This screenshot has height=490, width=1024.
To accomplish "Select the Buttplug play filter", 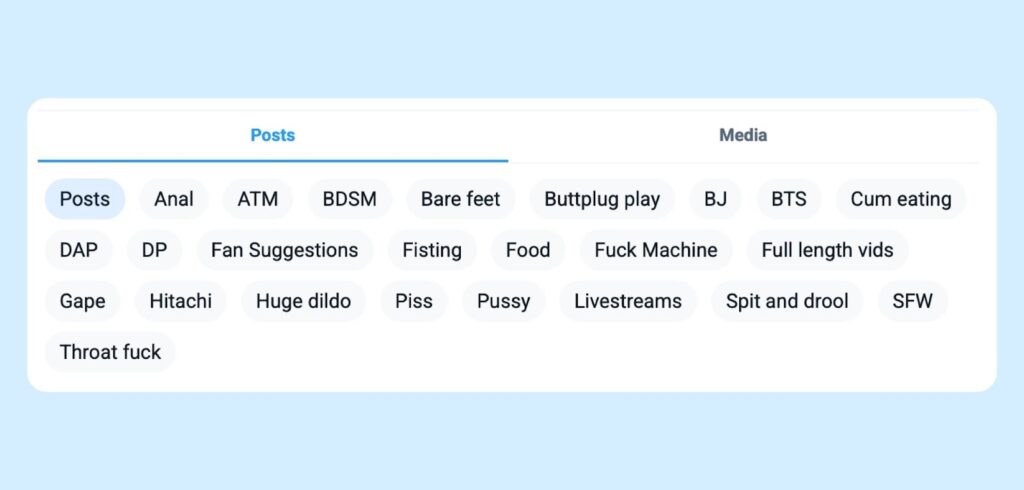I will coord(602,199).
